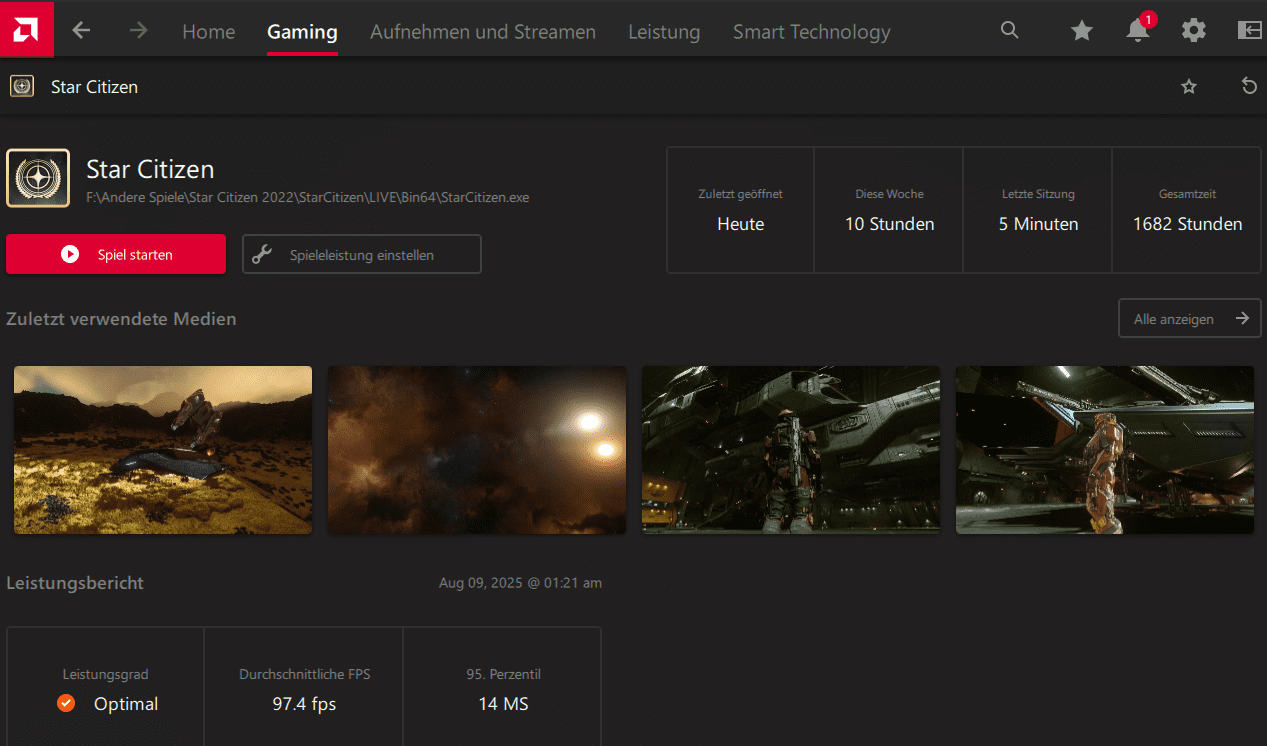This screenshot has width=1267, height=746.
Task: Click the Leistungsbericht heading
Action: 75,583
